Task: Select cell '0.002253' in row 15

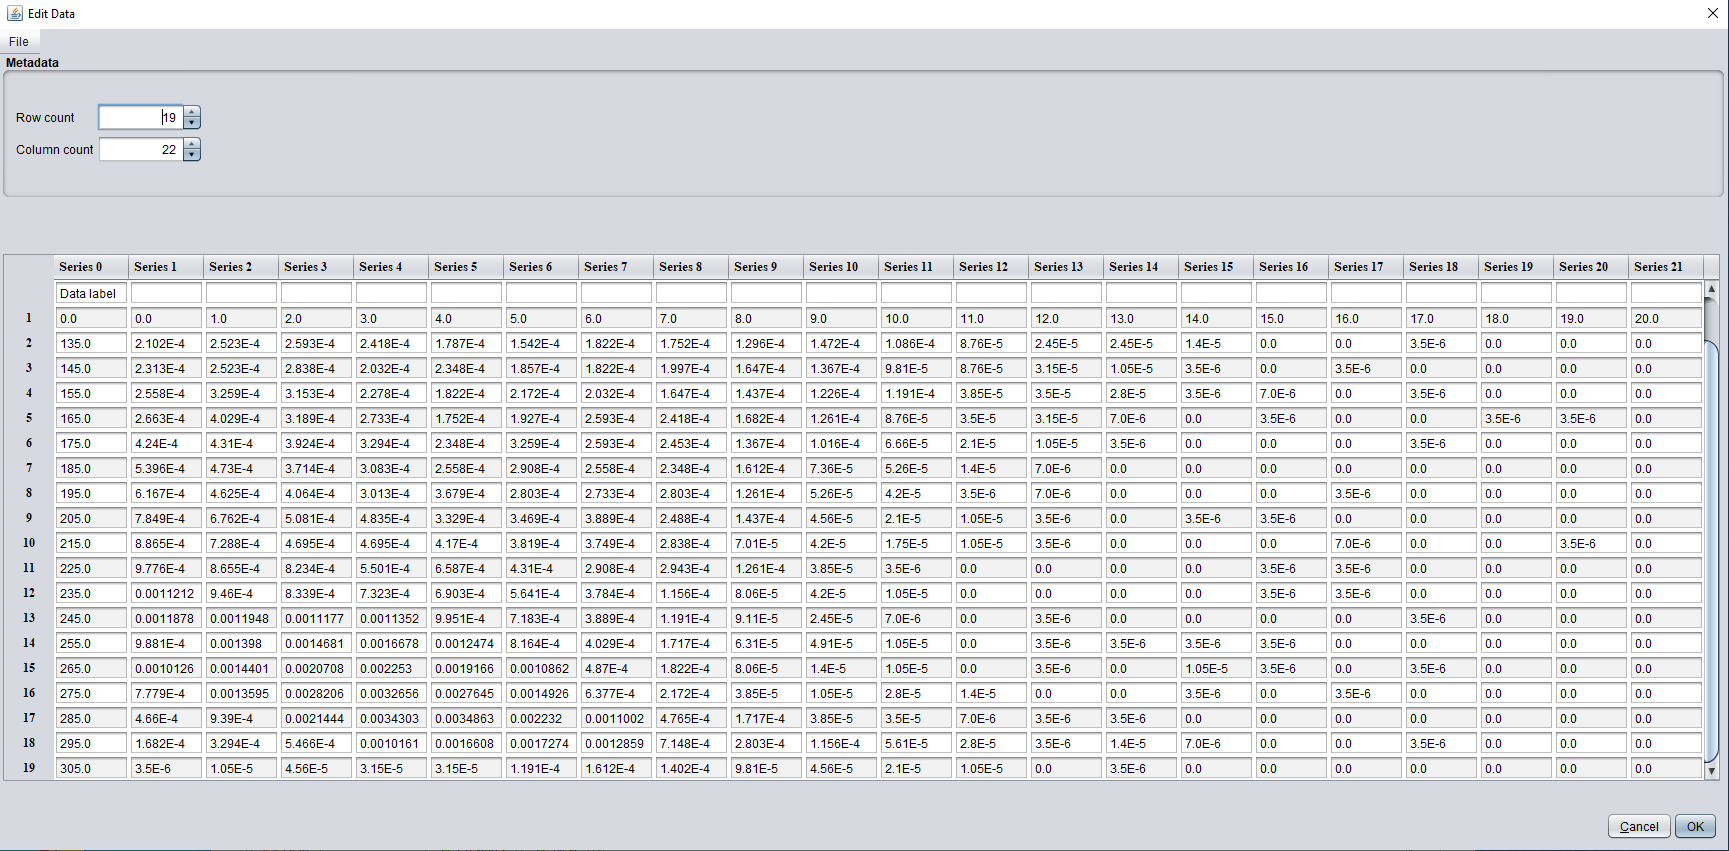Action: tap(391, 669)
